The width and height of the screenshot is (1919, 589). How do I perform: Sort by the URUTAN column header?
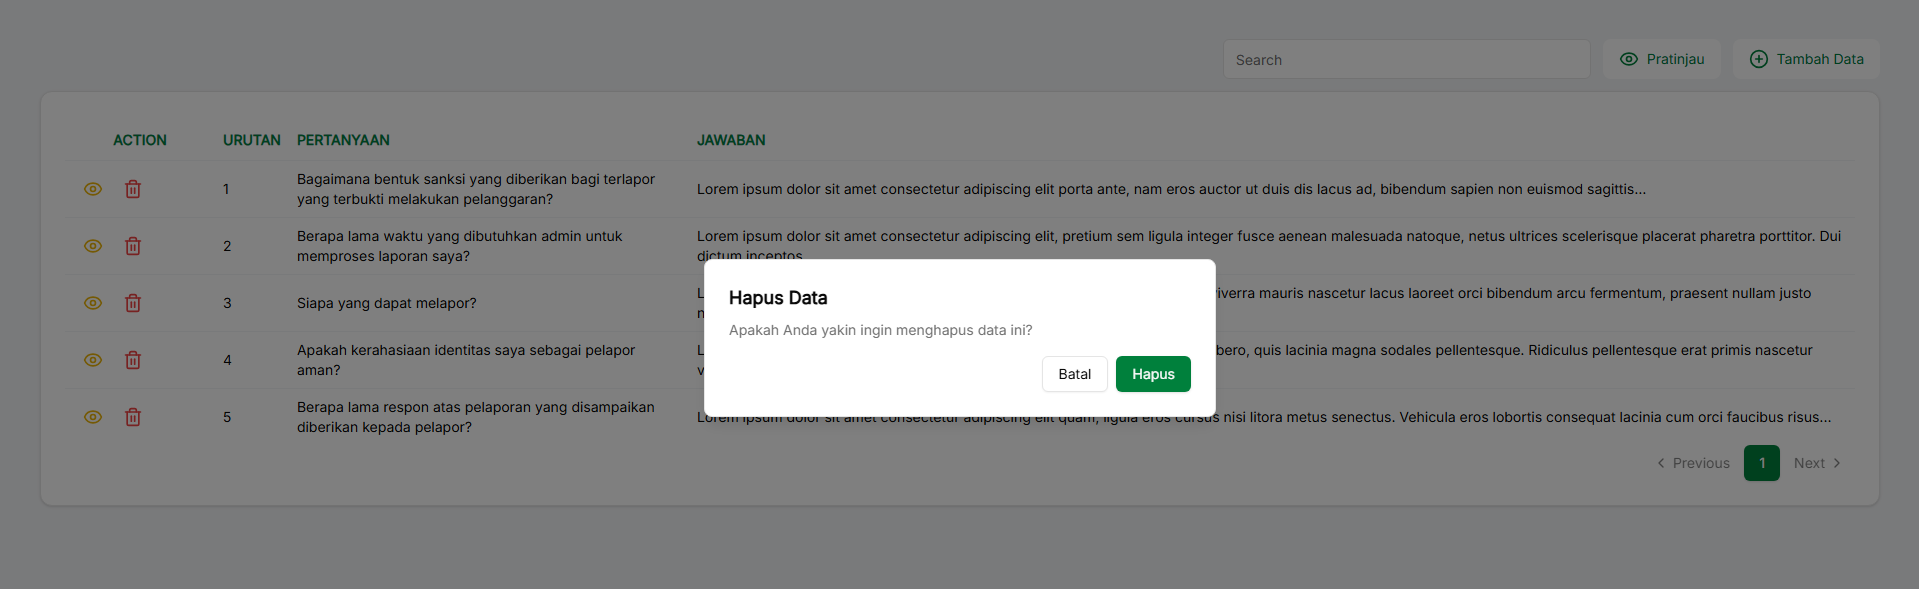(251, 140)
